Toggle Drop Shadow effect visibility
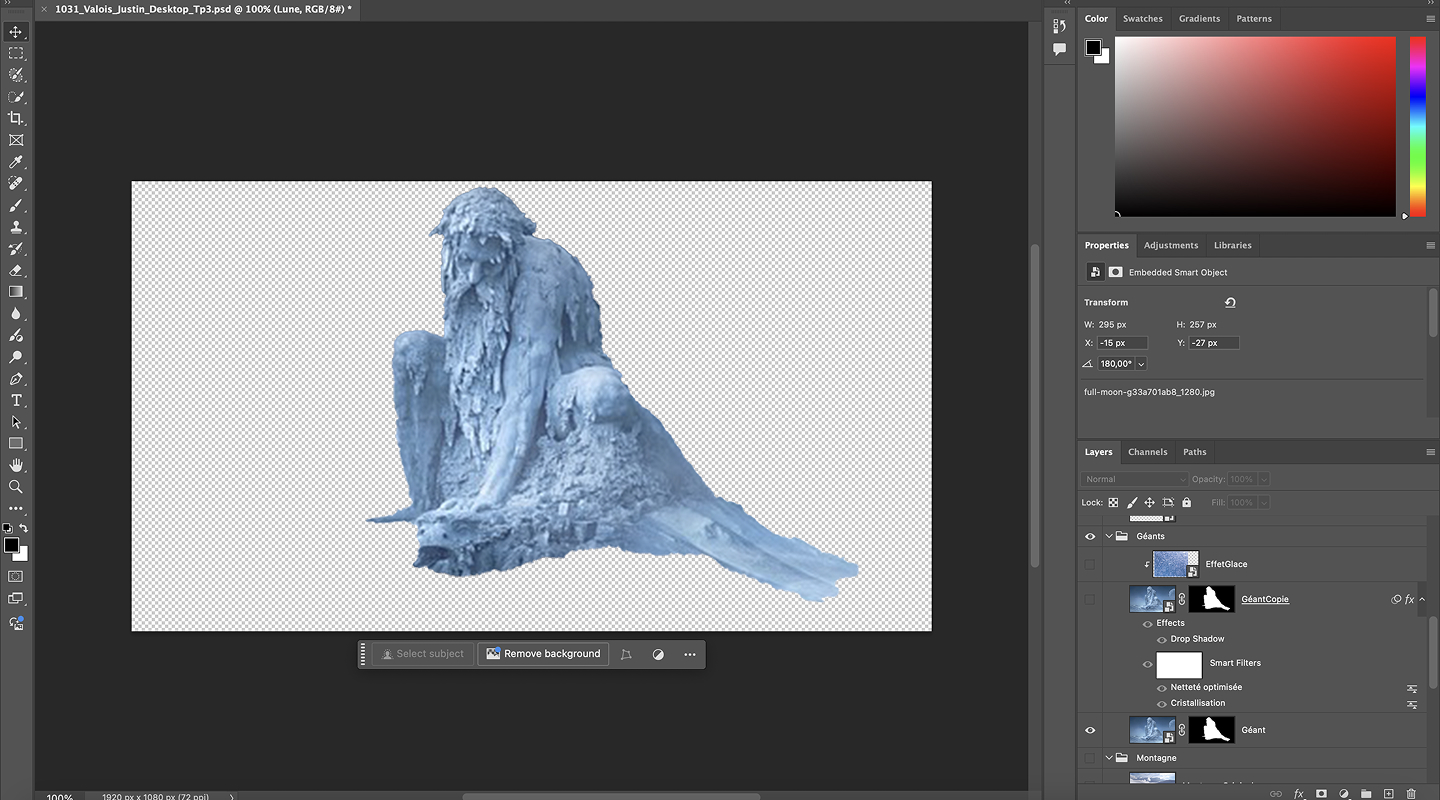The height and width of the screenshot is (800, 1440). (1162, 639)
